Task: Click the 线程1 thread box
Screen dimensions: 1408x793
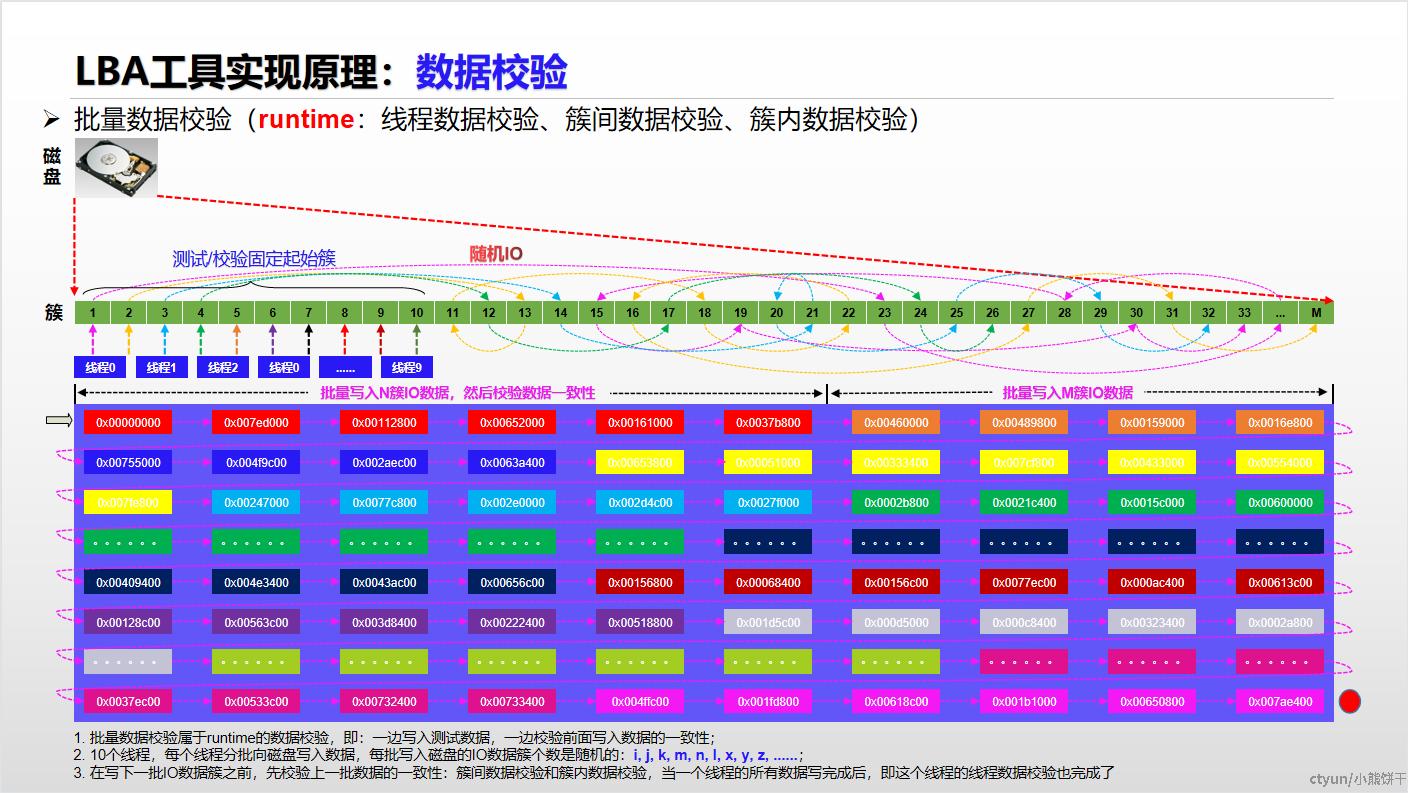Action: tap(161, 367)
